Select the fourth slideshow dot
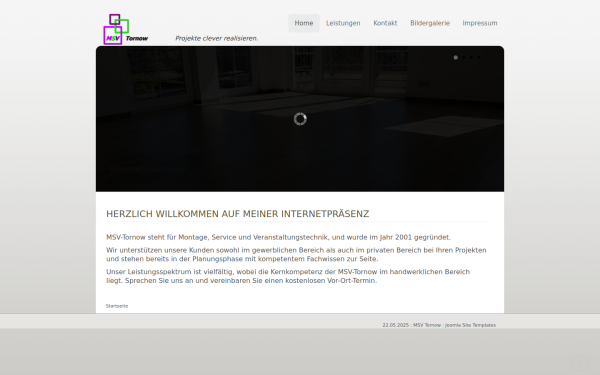The width and height of the screenshot is (600, 375). [x=478, y=57]
